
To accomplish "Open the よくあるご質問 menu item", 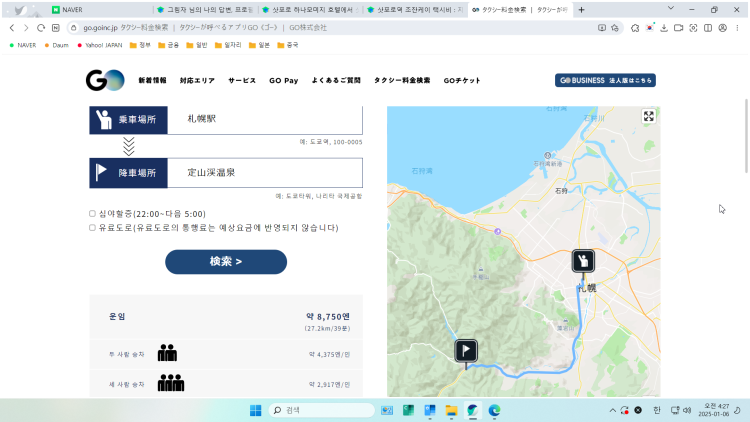I will (336, 80).
